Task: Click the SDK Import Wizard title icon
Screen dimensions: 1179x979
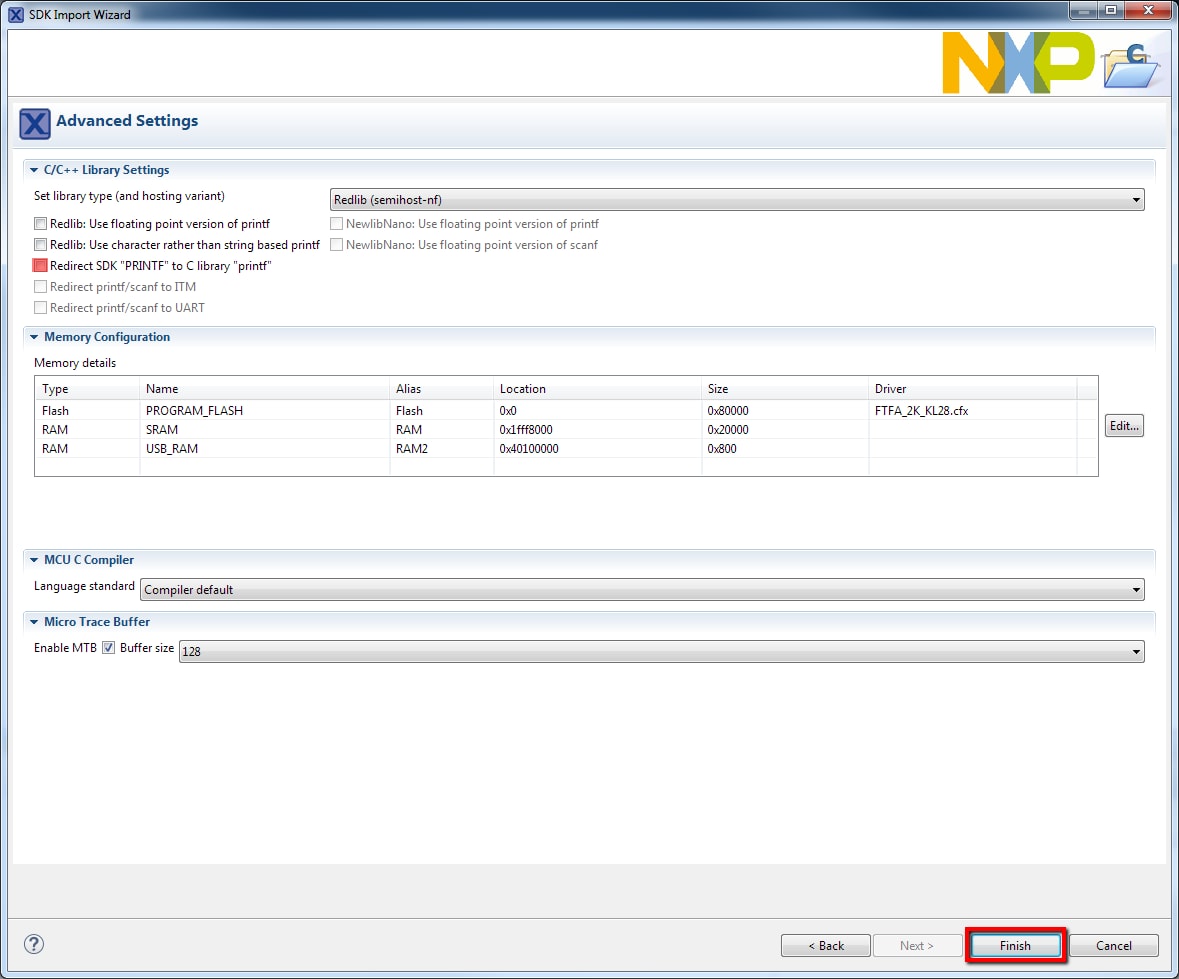Action: pyautogui.click(x=16, y=14)
